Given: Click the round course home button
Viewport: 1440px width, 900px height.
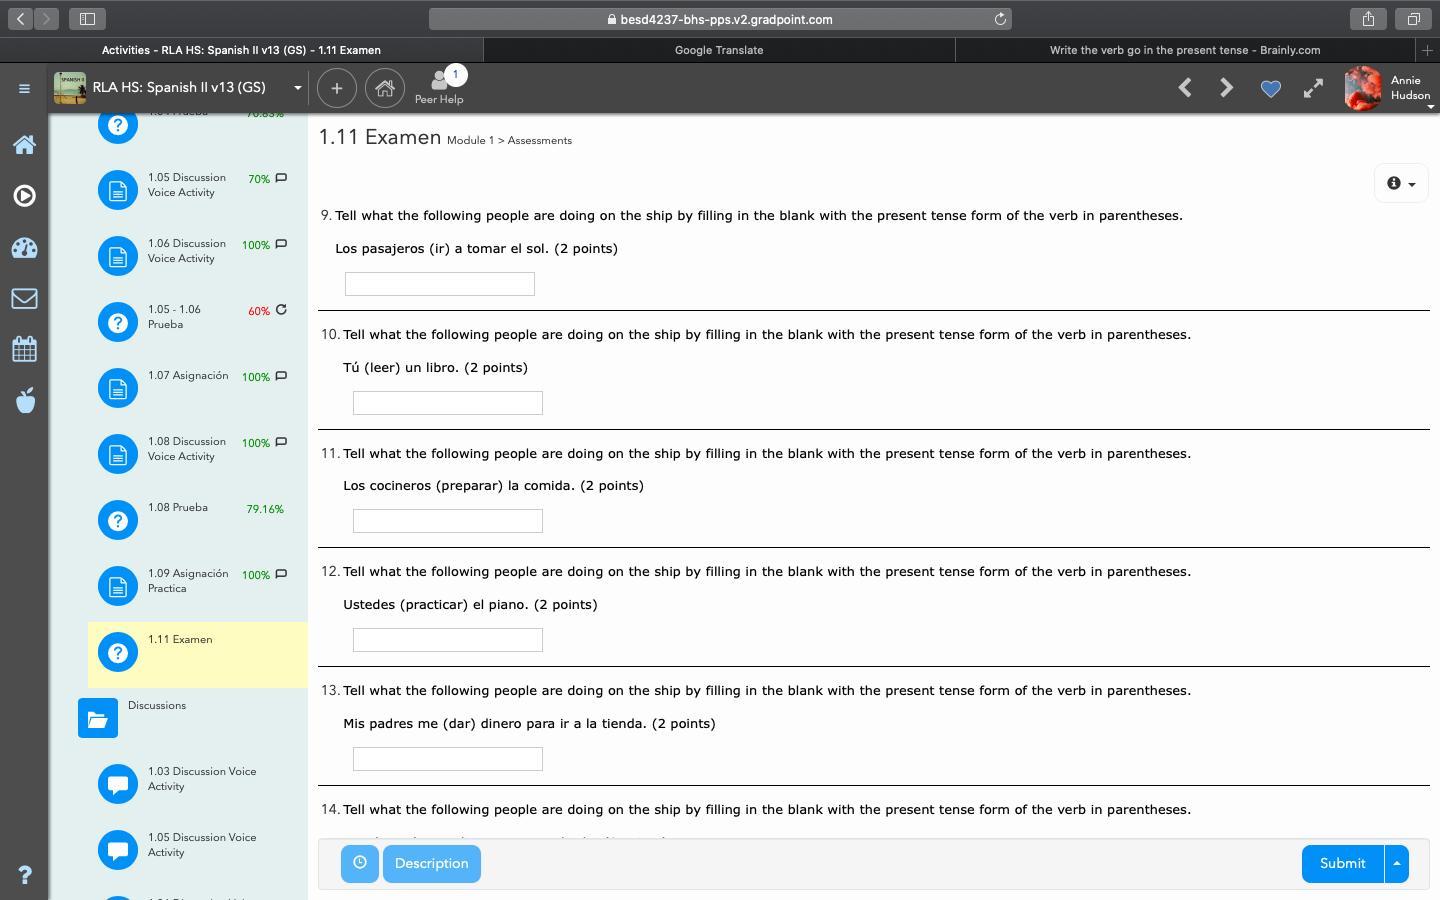Looking at the screenshot, I should coord(385,88).
